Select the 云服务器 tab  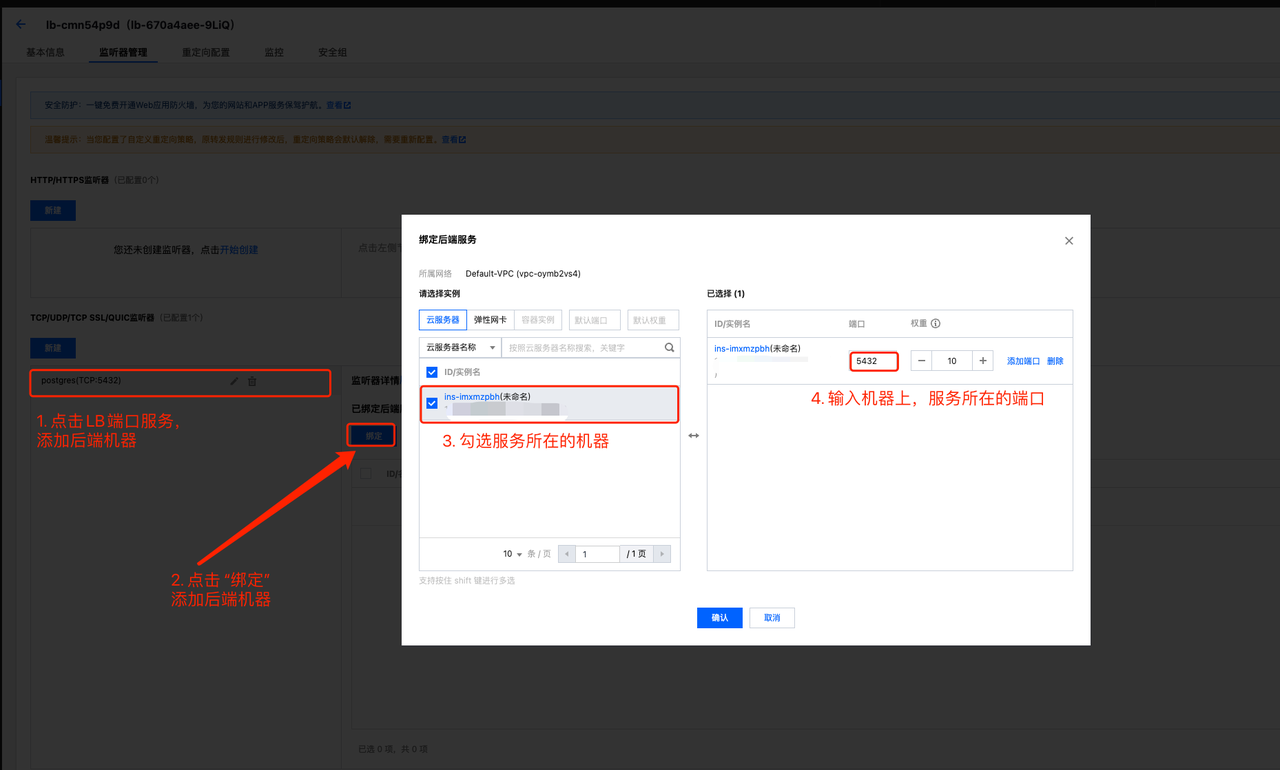[442, 320]
